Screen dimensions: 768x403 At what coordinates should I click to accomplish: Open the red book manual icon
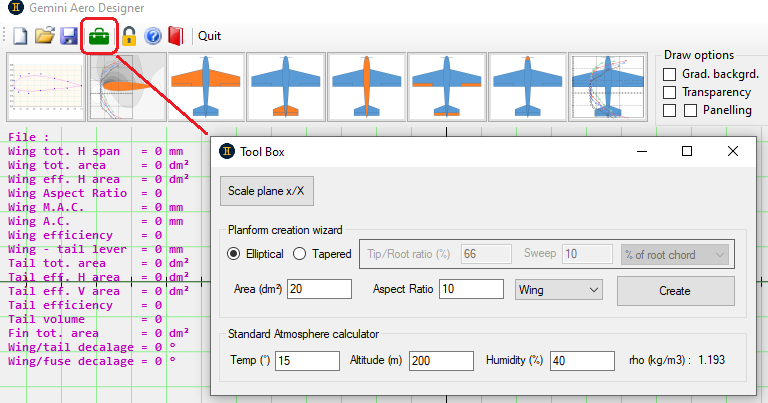point(176,36)
